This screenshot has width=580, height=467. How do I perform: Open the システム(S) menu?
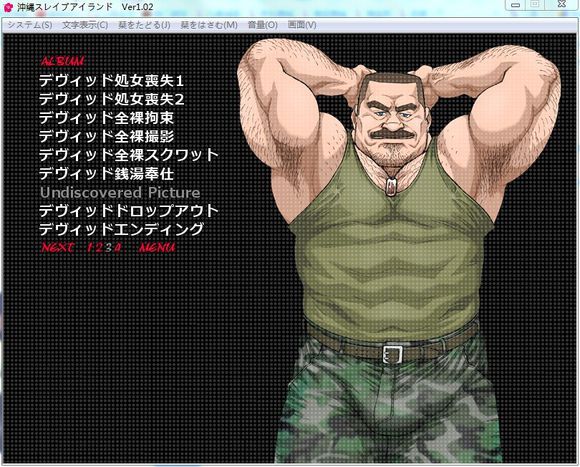[x=30, y=25]
